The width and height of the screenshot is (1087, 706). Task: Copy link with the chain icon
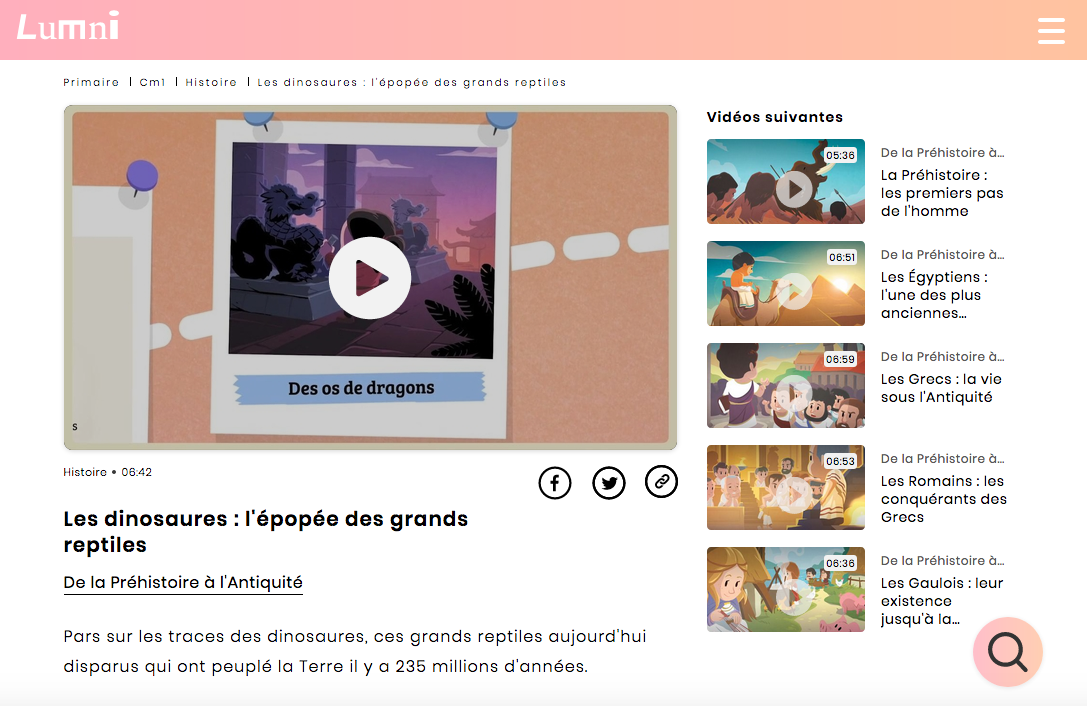tap(661, 481)
